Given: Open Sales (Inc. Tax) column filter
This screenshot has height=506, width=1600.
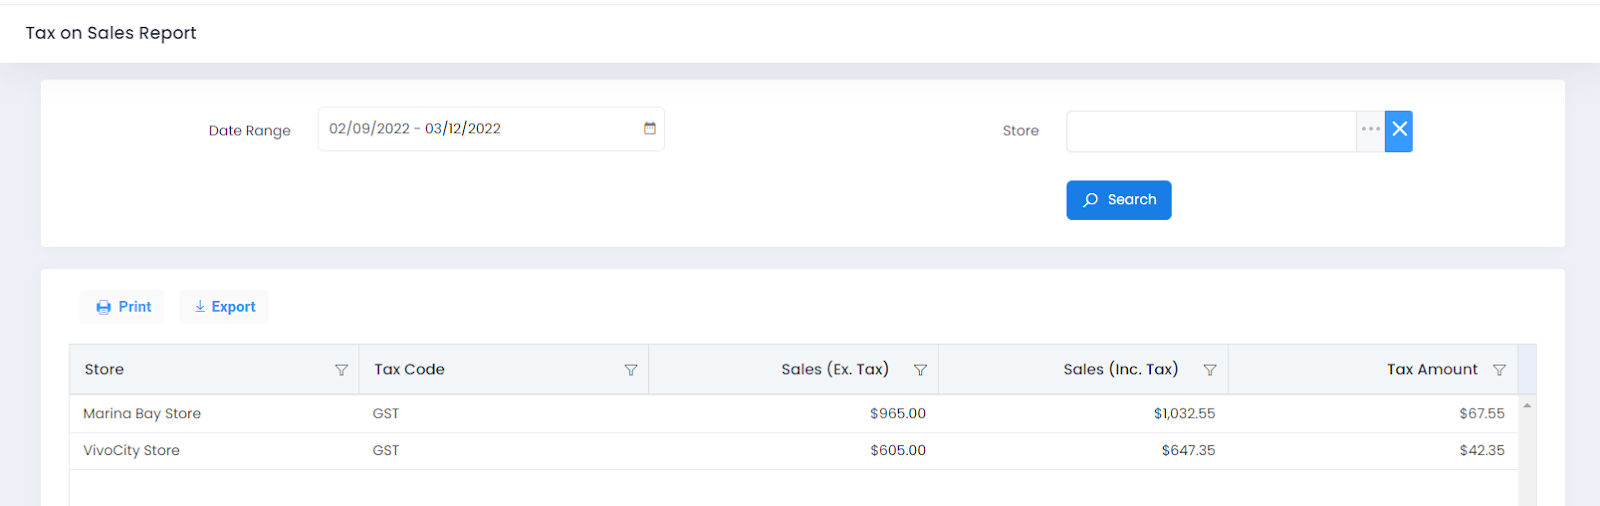Looking at the screenshot, I should click(1210, 370).
